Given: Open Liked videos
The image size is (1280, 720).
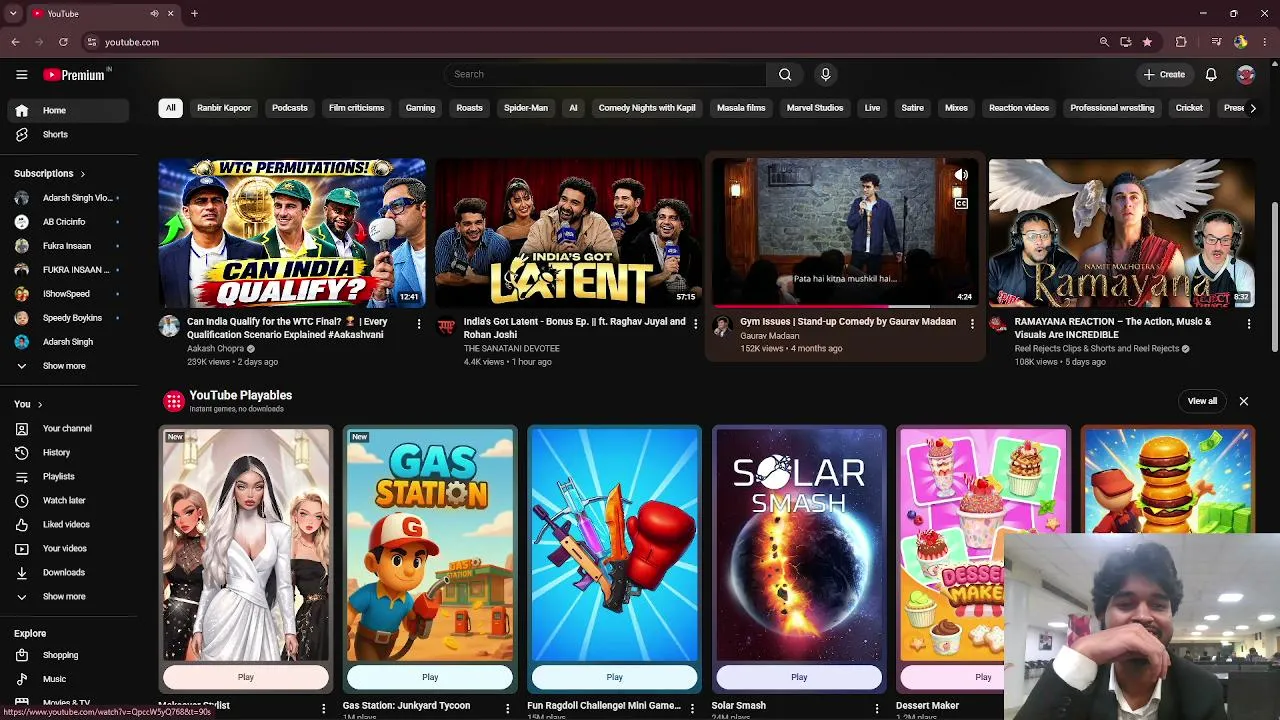Looking at the screenshot, I should [66, 524].
